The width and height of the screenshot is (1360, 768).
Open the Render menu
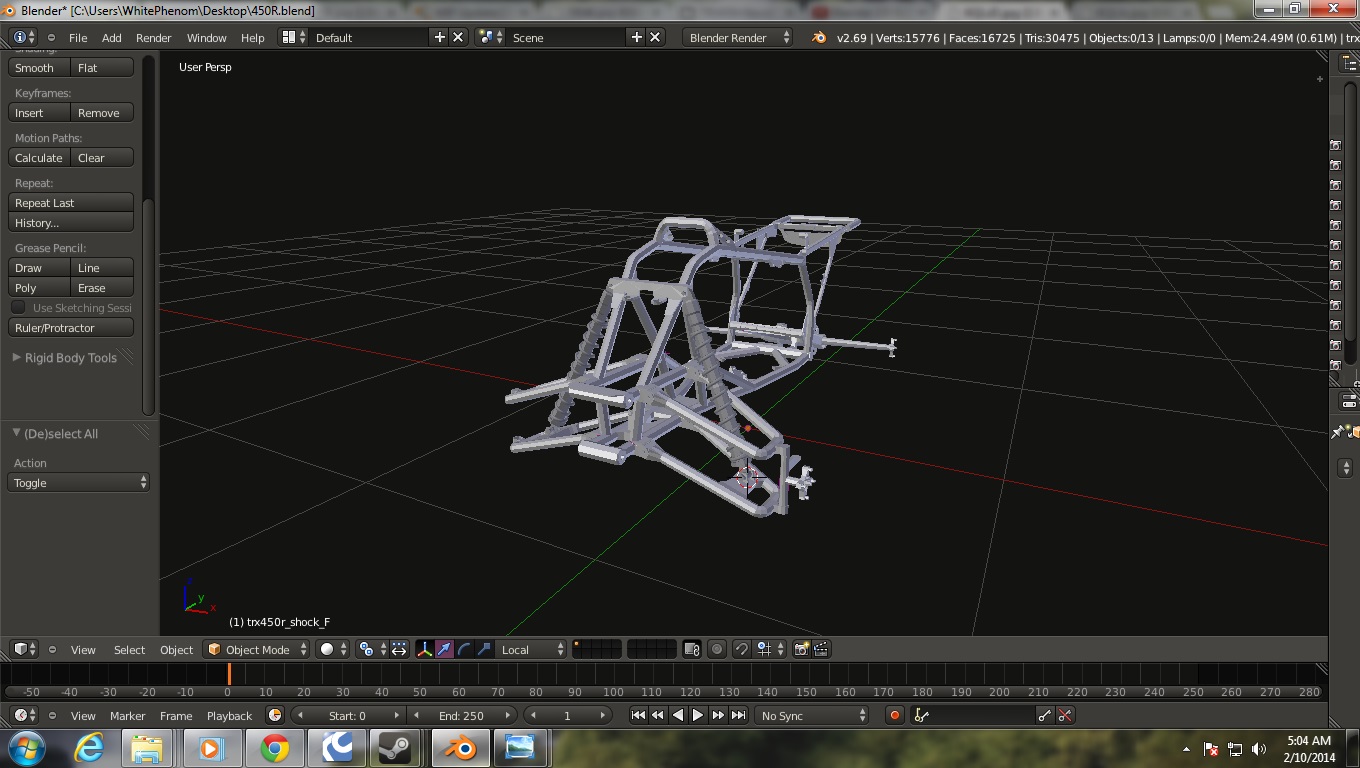click(x=154, y=37)
